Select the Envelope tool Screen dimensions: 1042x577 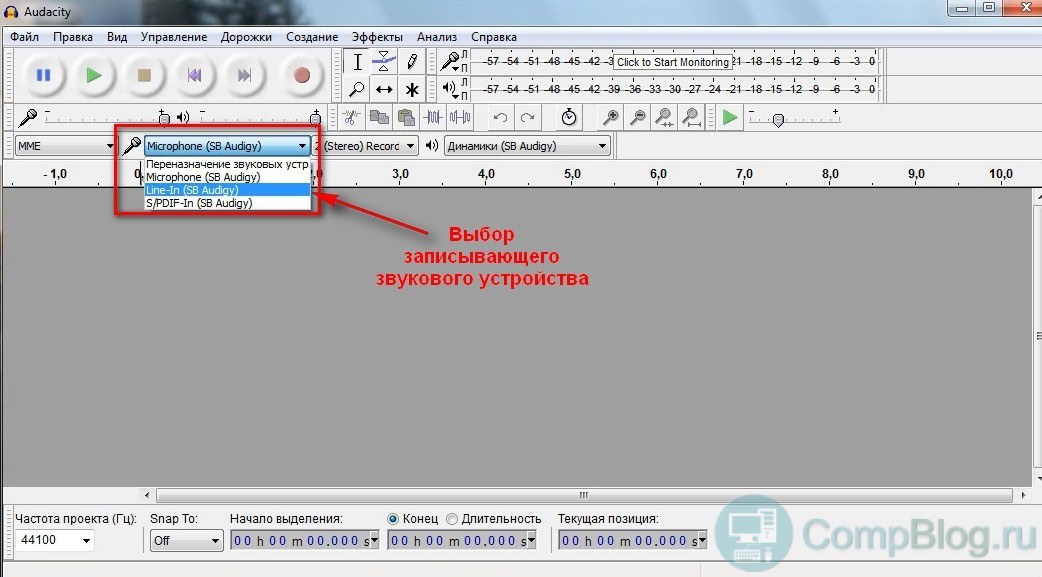point(384,62)
